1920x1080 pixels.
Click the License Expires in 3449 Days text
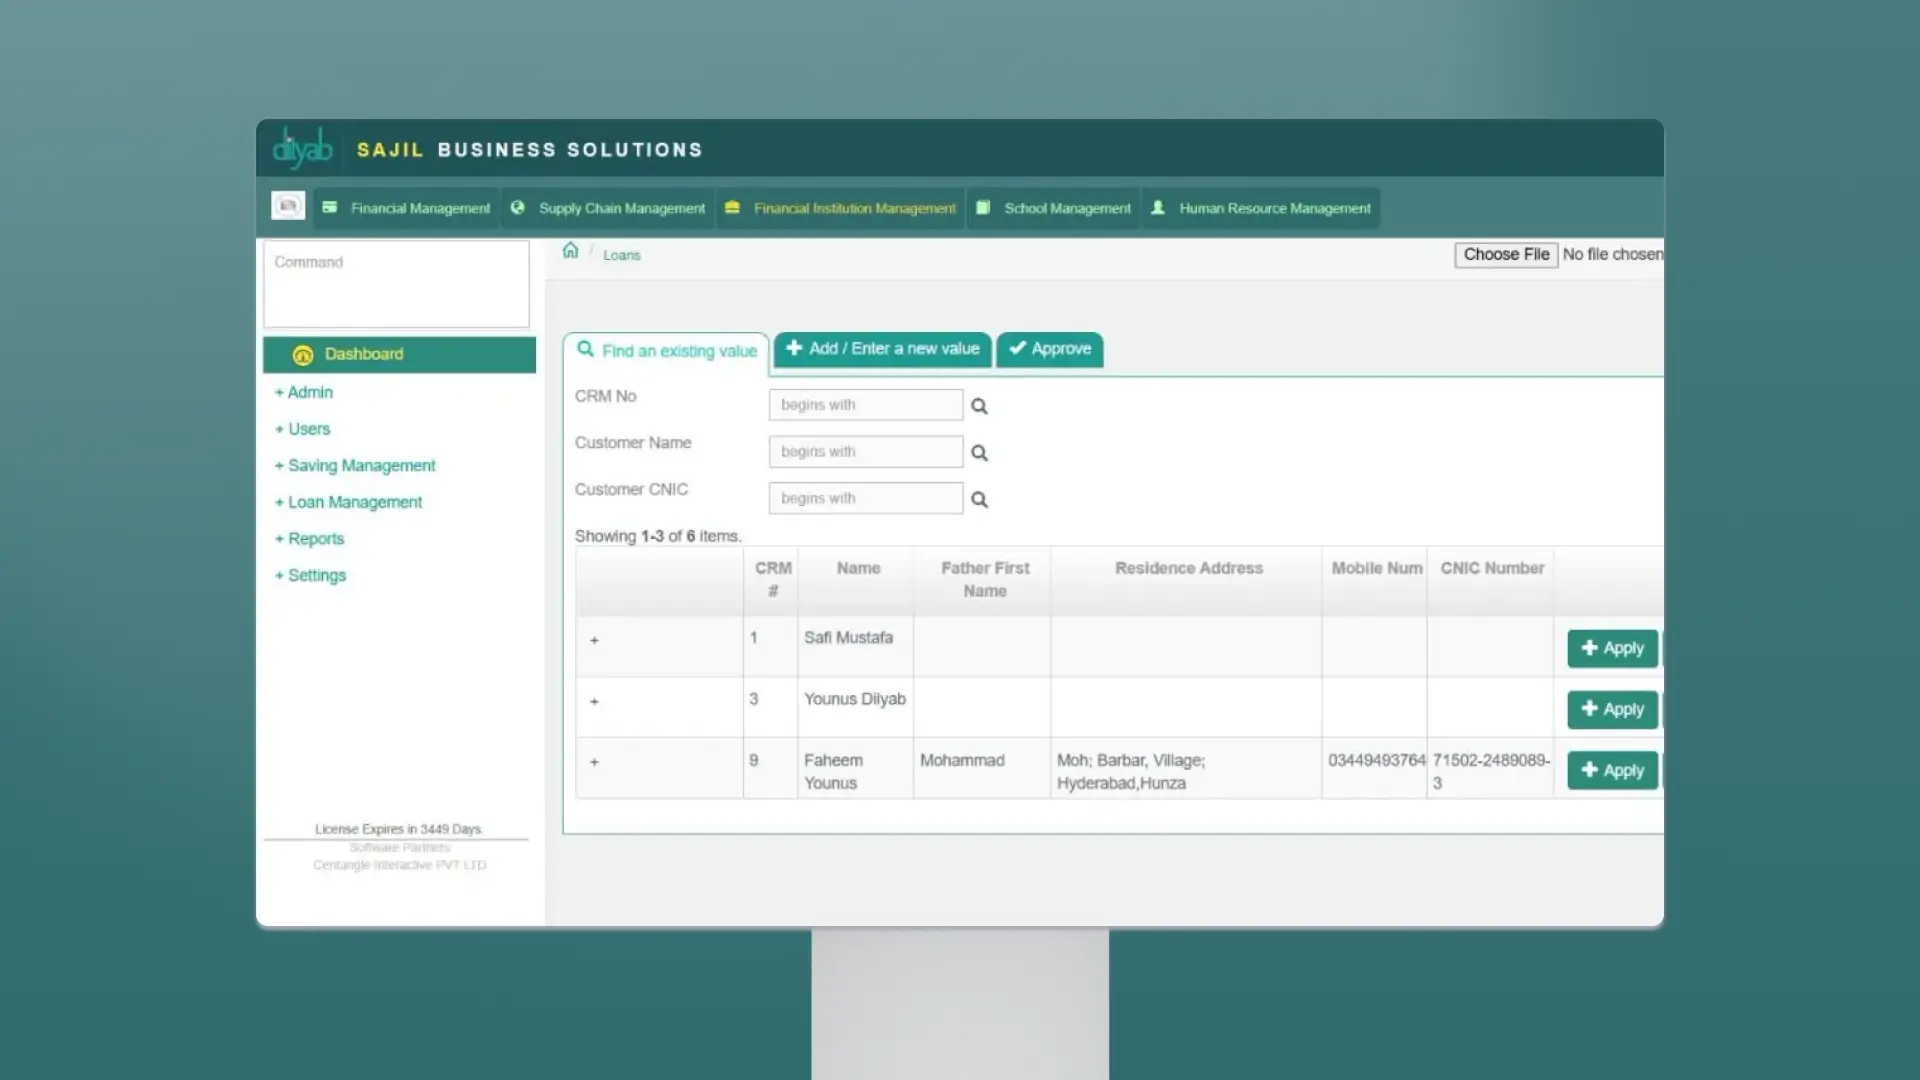pos(398,829)
